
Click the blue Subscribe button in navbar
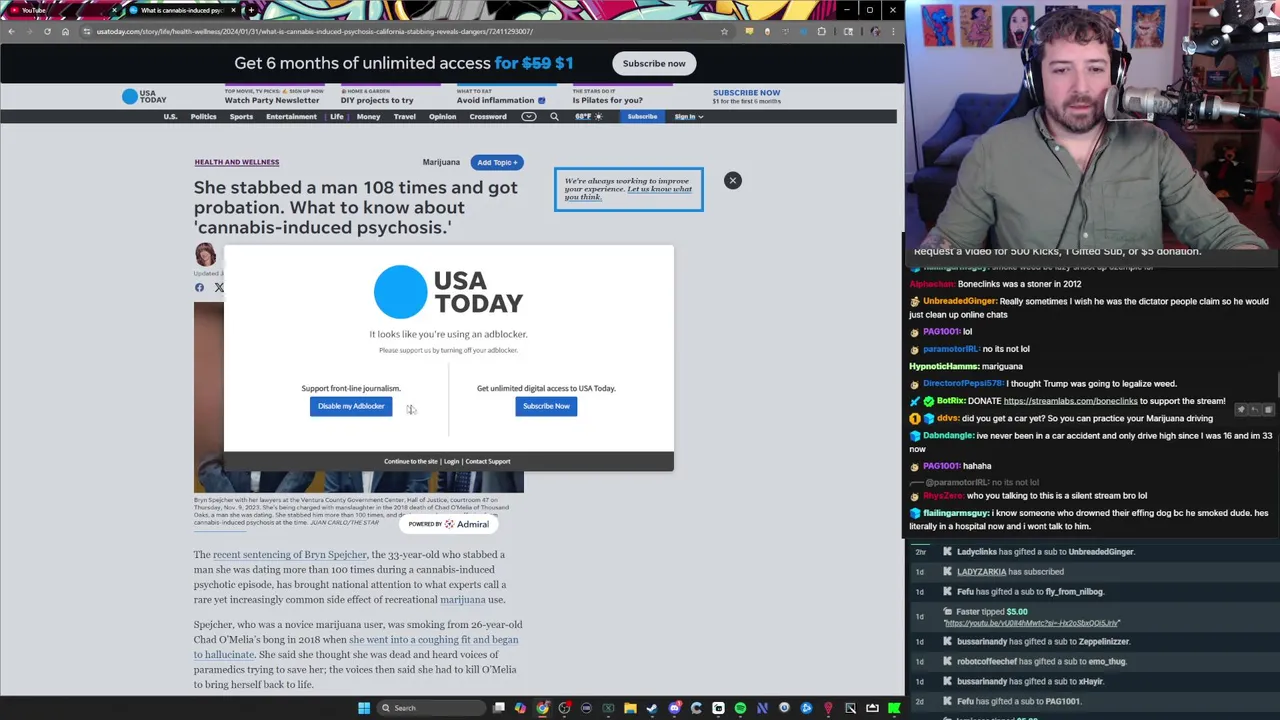click(x=642, y=117)
